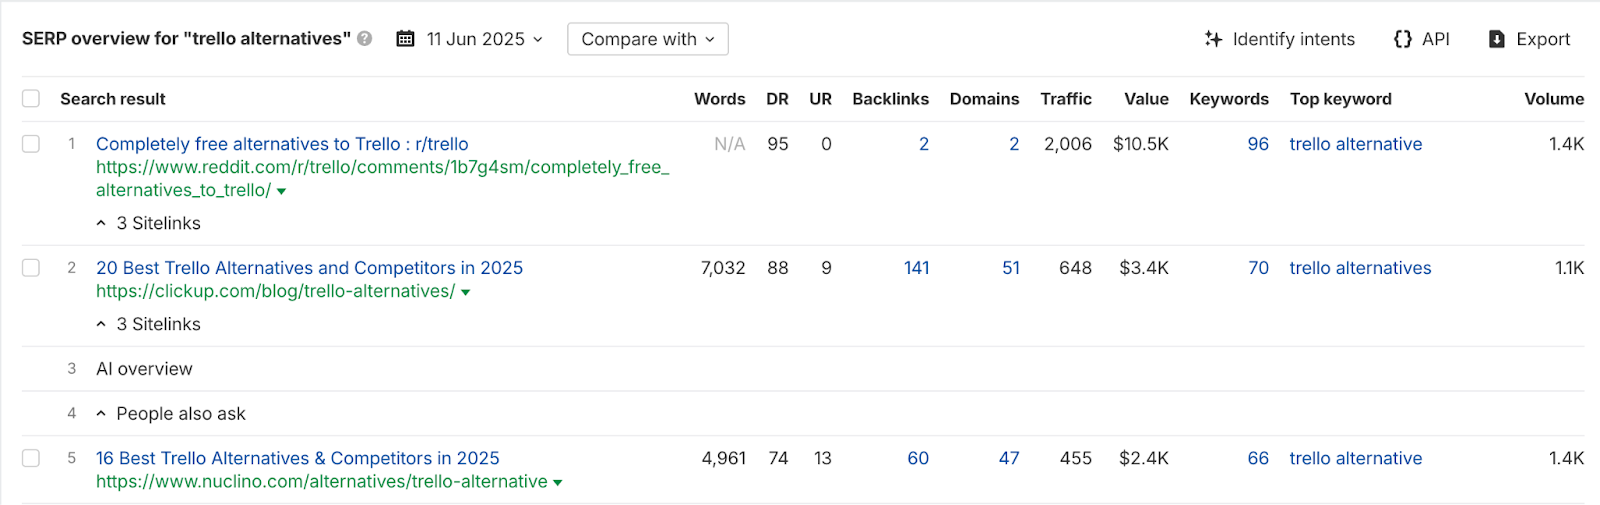Screen dimensions: 1600x505
Task: Open the Completely free alternatives to Trello link
Action: (282, 144)
